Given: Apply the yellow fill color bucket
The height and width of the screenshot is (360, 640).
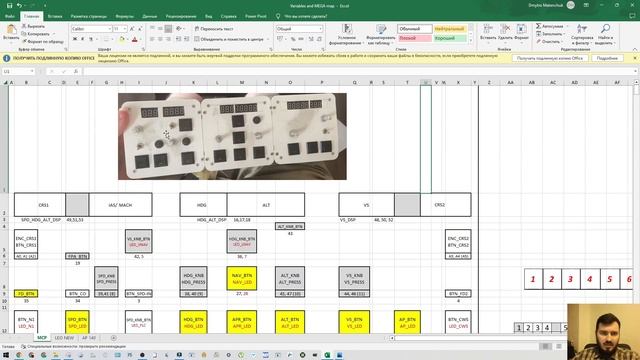Looking at the screenshot, I should (x=121, y=39).
